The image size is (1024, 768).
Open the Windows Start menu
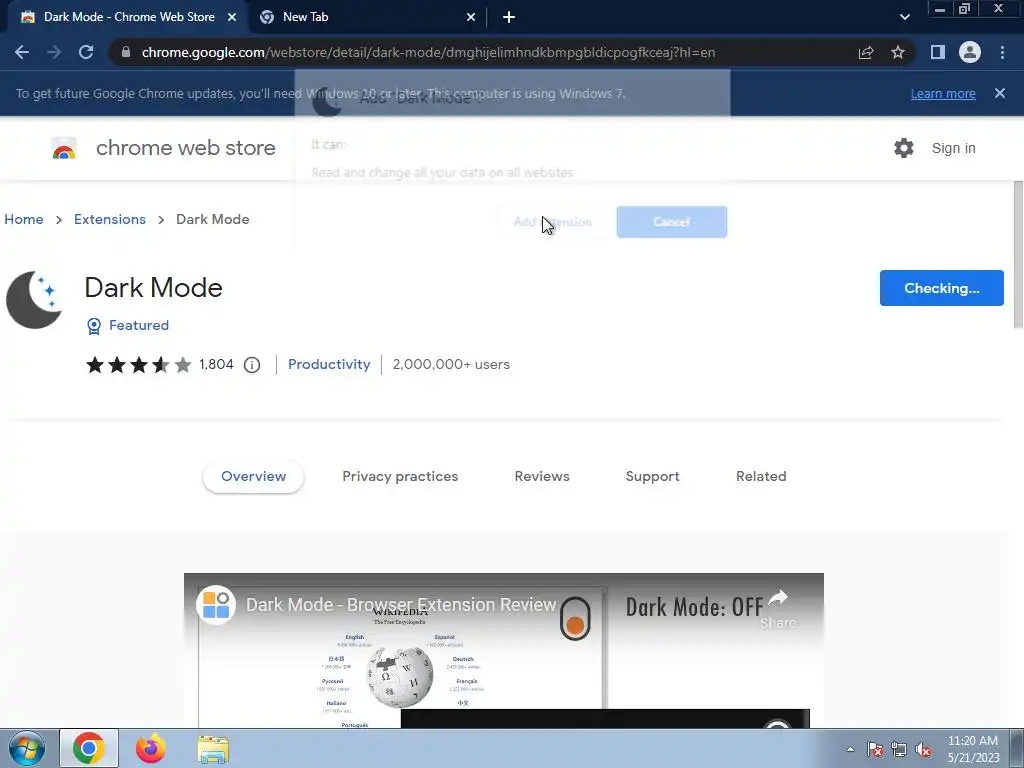26,748
